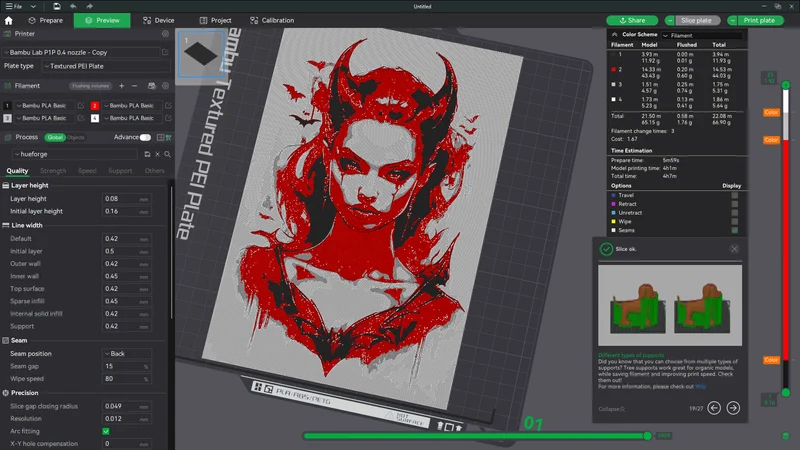
Task: Edit the Bambu Lab P1P printer preset
Action: [x=165, y=52]
